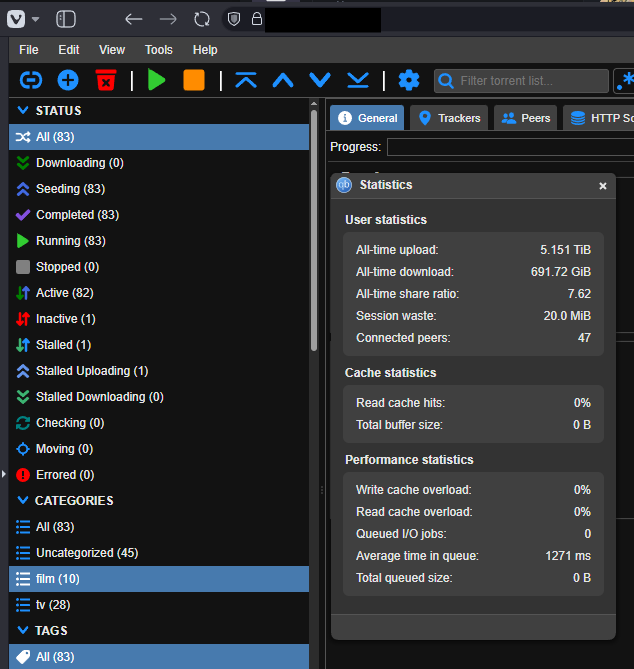Filter by Stalled Uploading (1) status
Image resolution: width=634 pixels, height=669 pixels.
coord(159,371)
